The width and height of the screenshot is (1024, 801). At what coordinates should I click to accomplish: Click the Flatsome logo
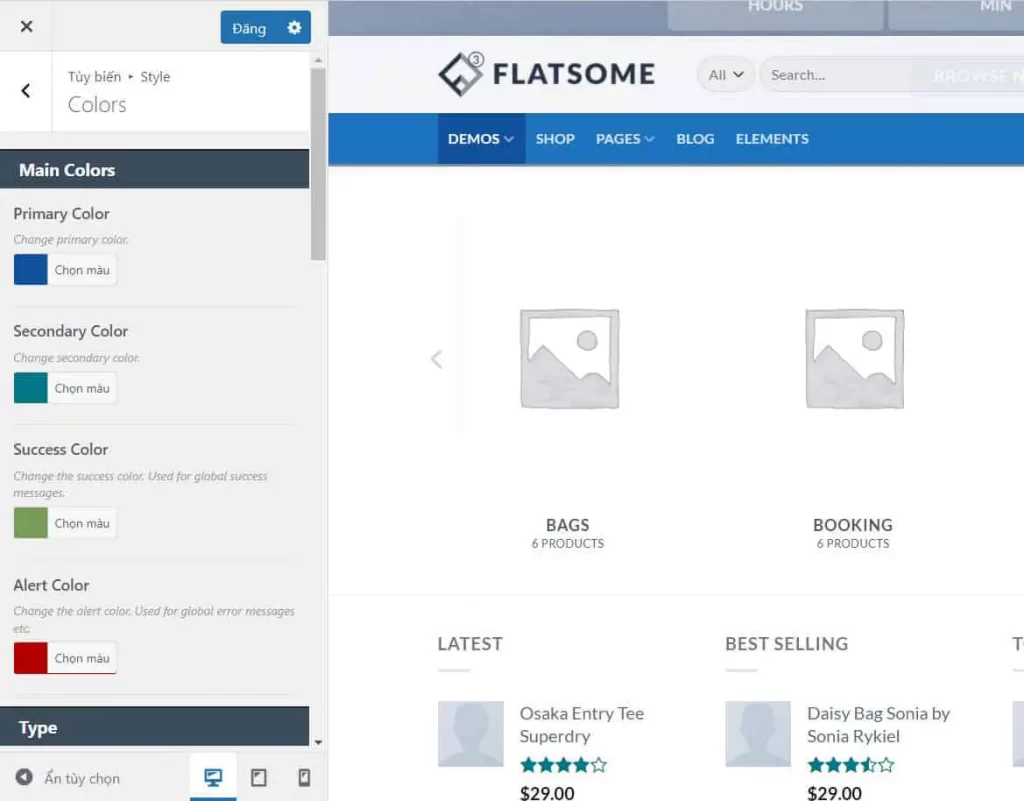(546, 73)
